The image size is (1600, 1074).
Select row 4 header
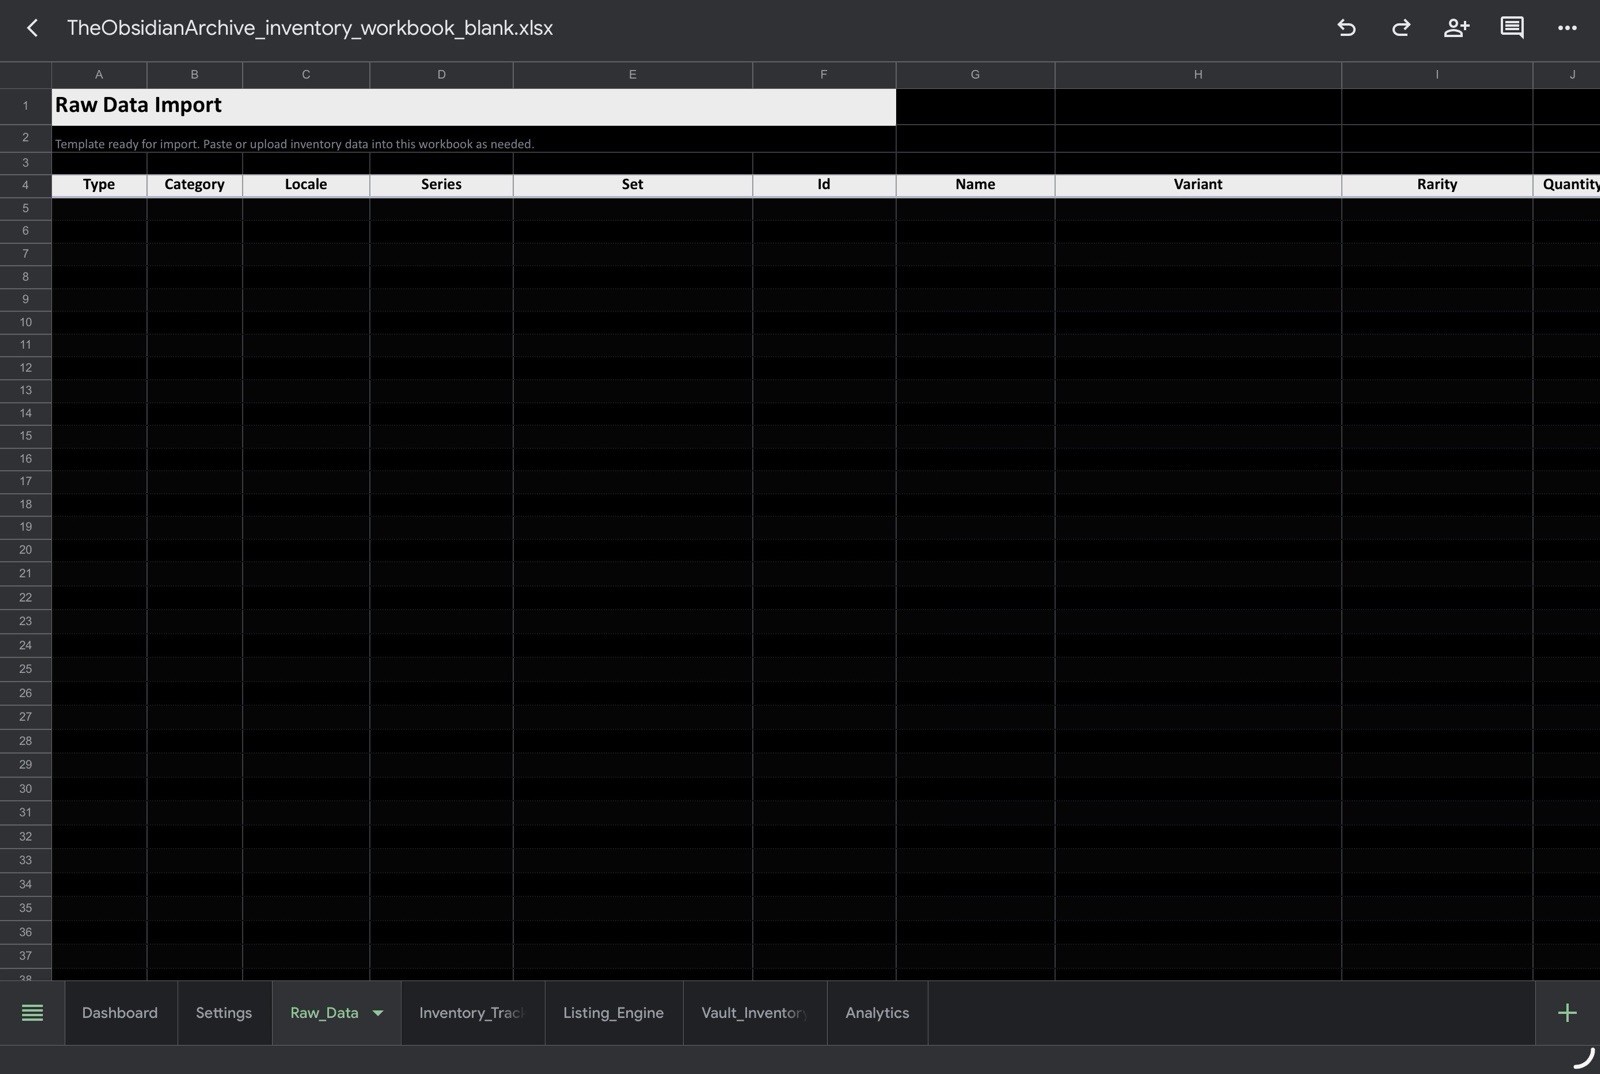[x=26, y=185]
